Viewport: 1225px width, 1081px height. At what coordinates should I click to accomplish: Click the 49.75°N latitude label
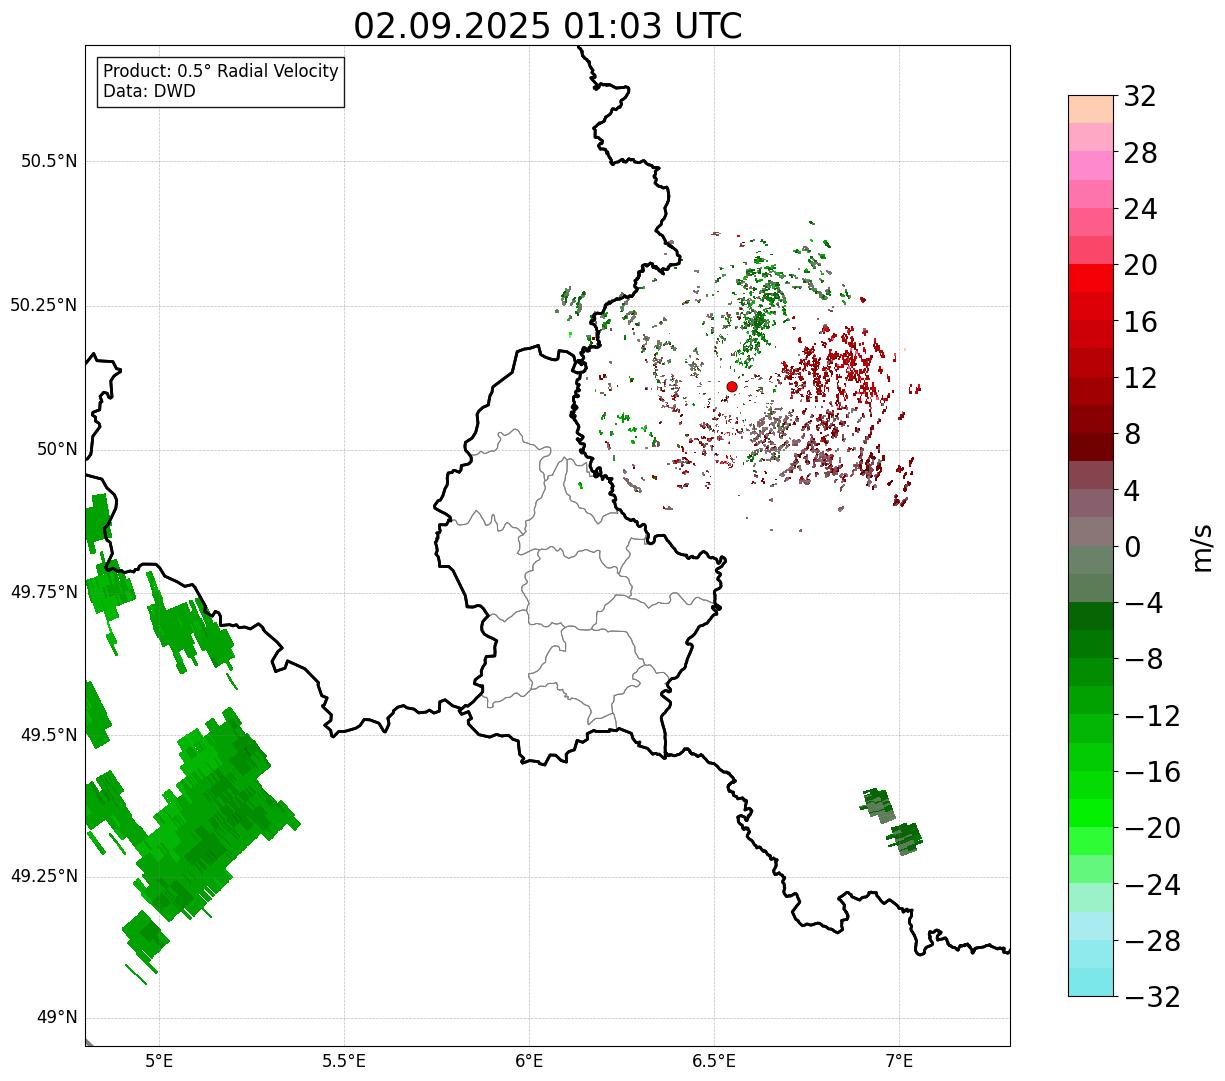[44, 592]
